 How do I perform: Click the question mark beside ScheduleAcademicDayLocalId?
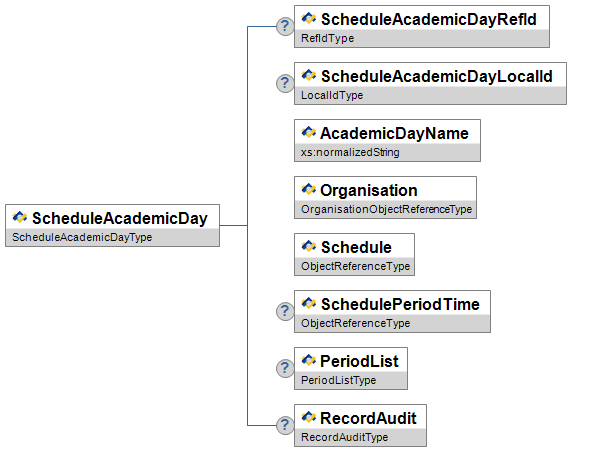point(285,83)
